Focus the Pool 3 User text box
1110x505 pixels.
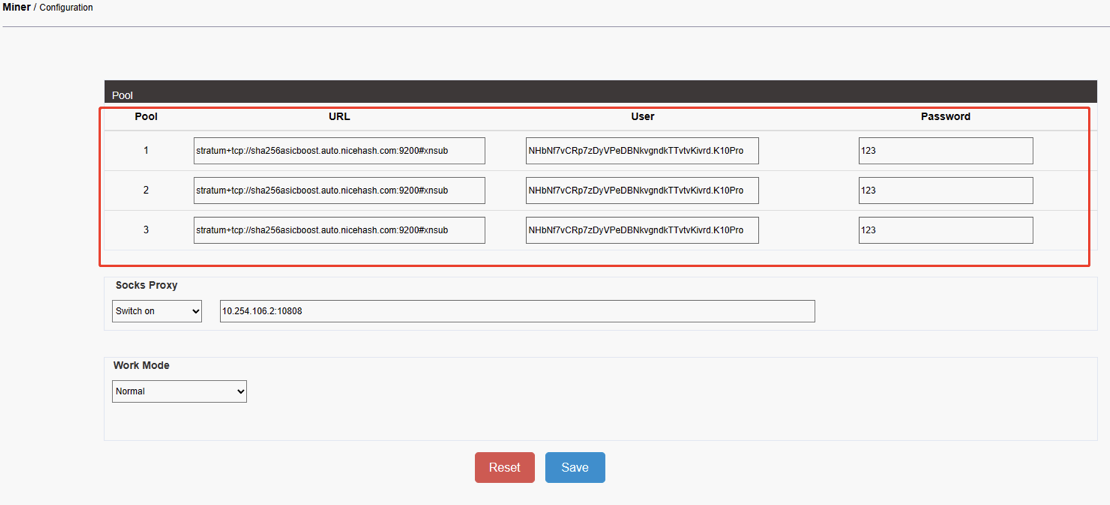642,230
